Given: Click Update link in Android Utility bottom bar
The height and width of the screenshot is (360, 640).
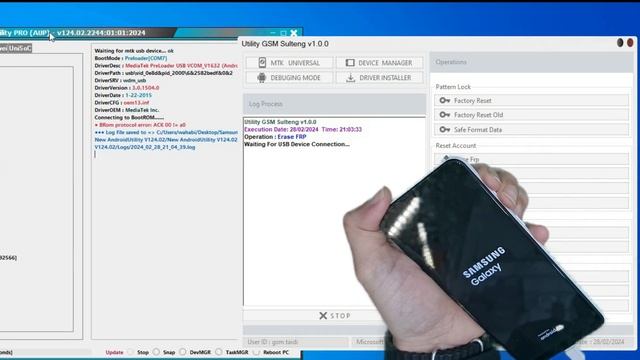Looking at the screenshot, I should coord(114,352).
